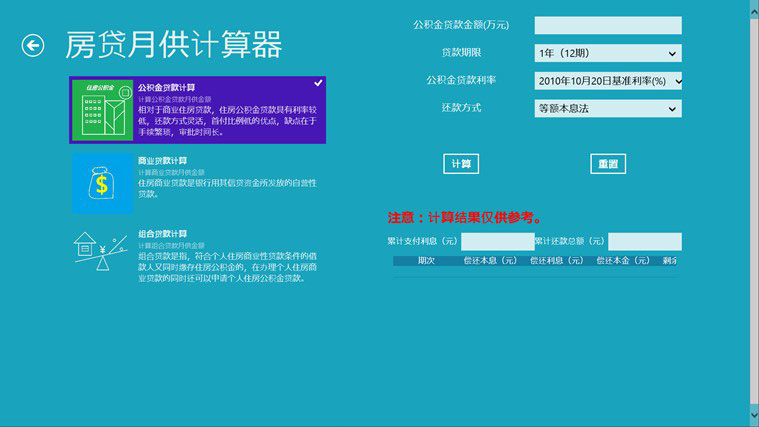Click the 累计支付利息 result field
Viewport: 759px width, 427px height.
point(498,242)
